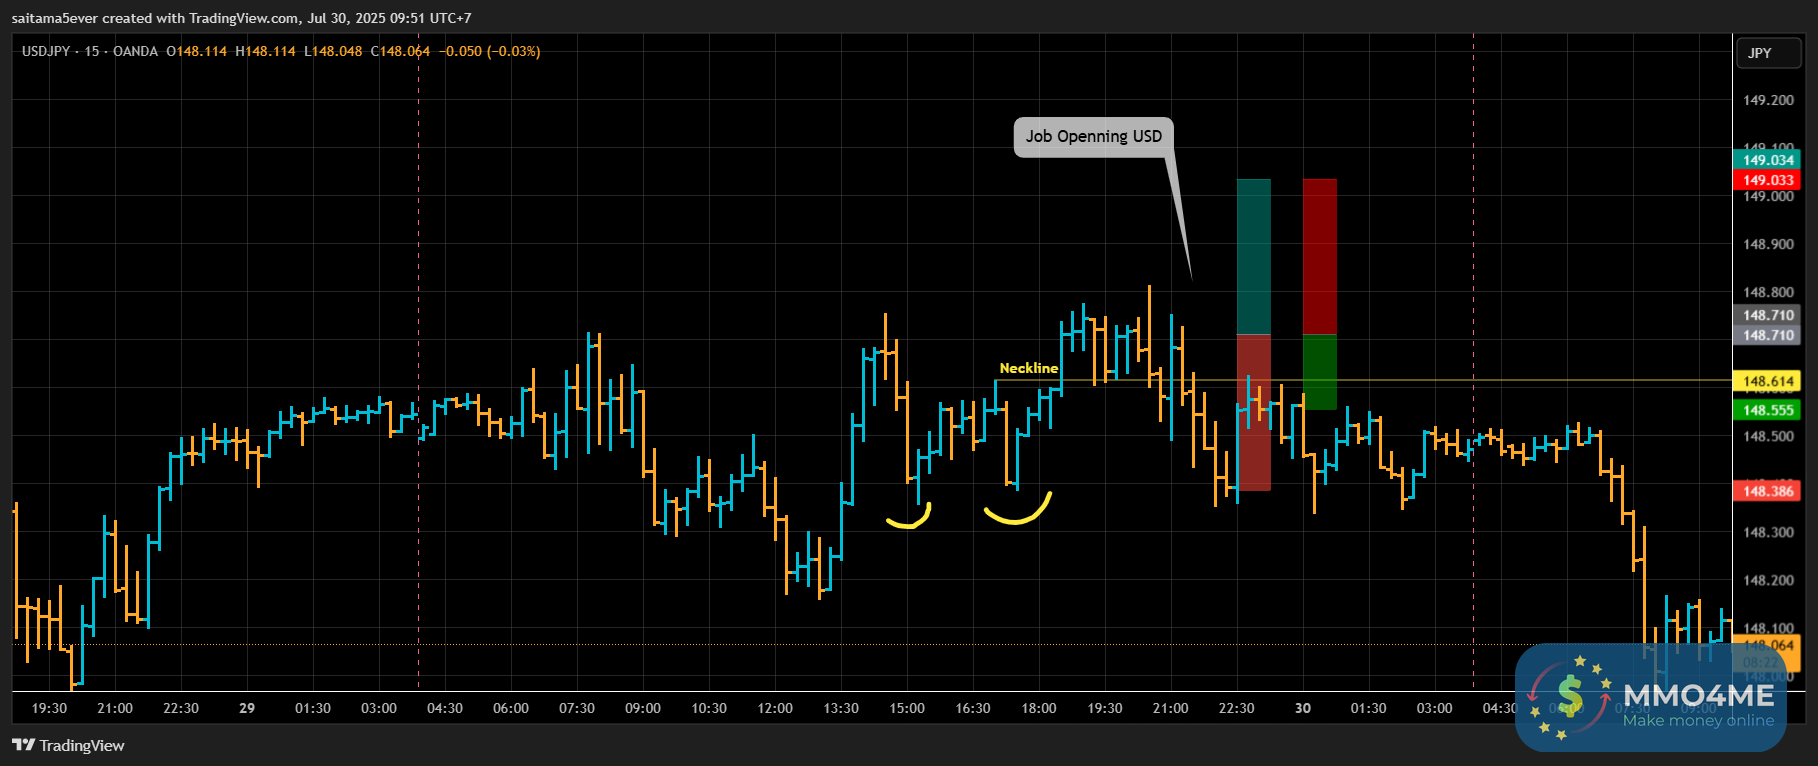
Task: Click the 10:30 time axis label
Action: coord(709,708)
